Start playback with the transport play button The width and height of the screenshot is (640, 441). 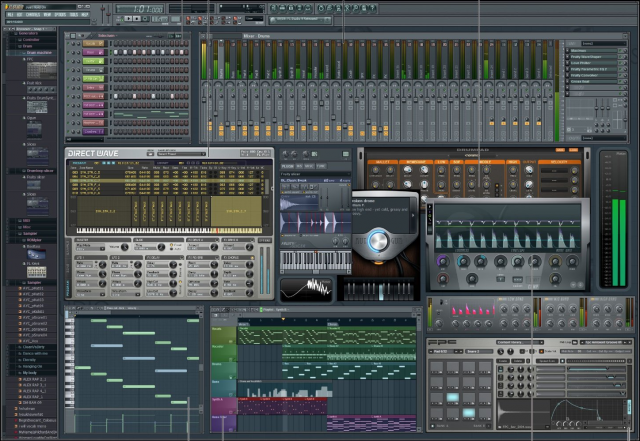click(x=129, y=19)
